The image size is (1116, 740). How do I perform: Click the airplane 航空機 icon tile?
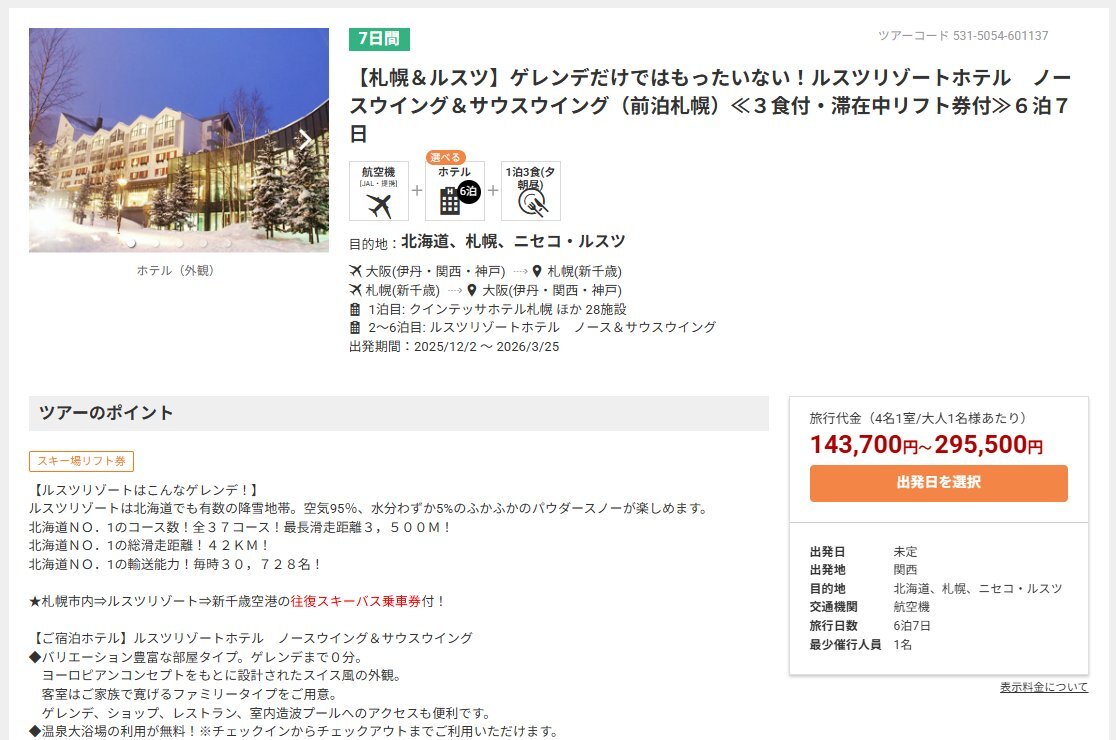tap(379, 191)
